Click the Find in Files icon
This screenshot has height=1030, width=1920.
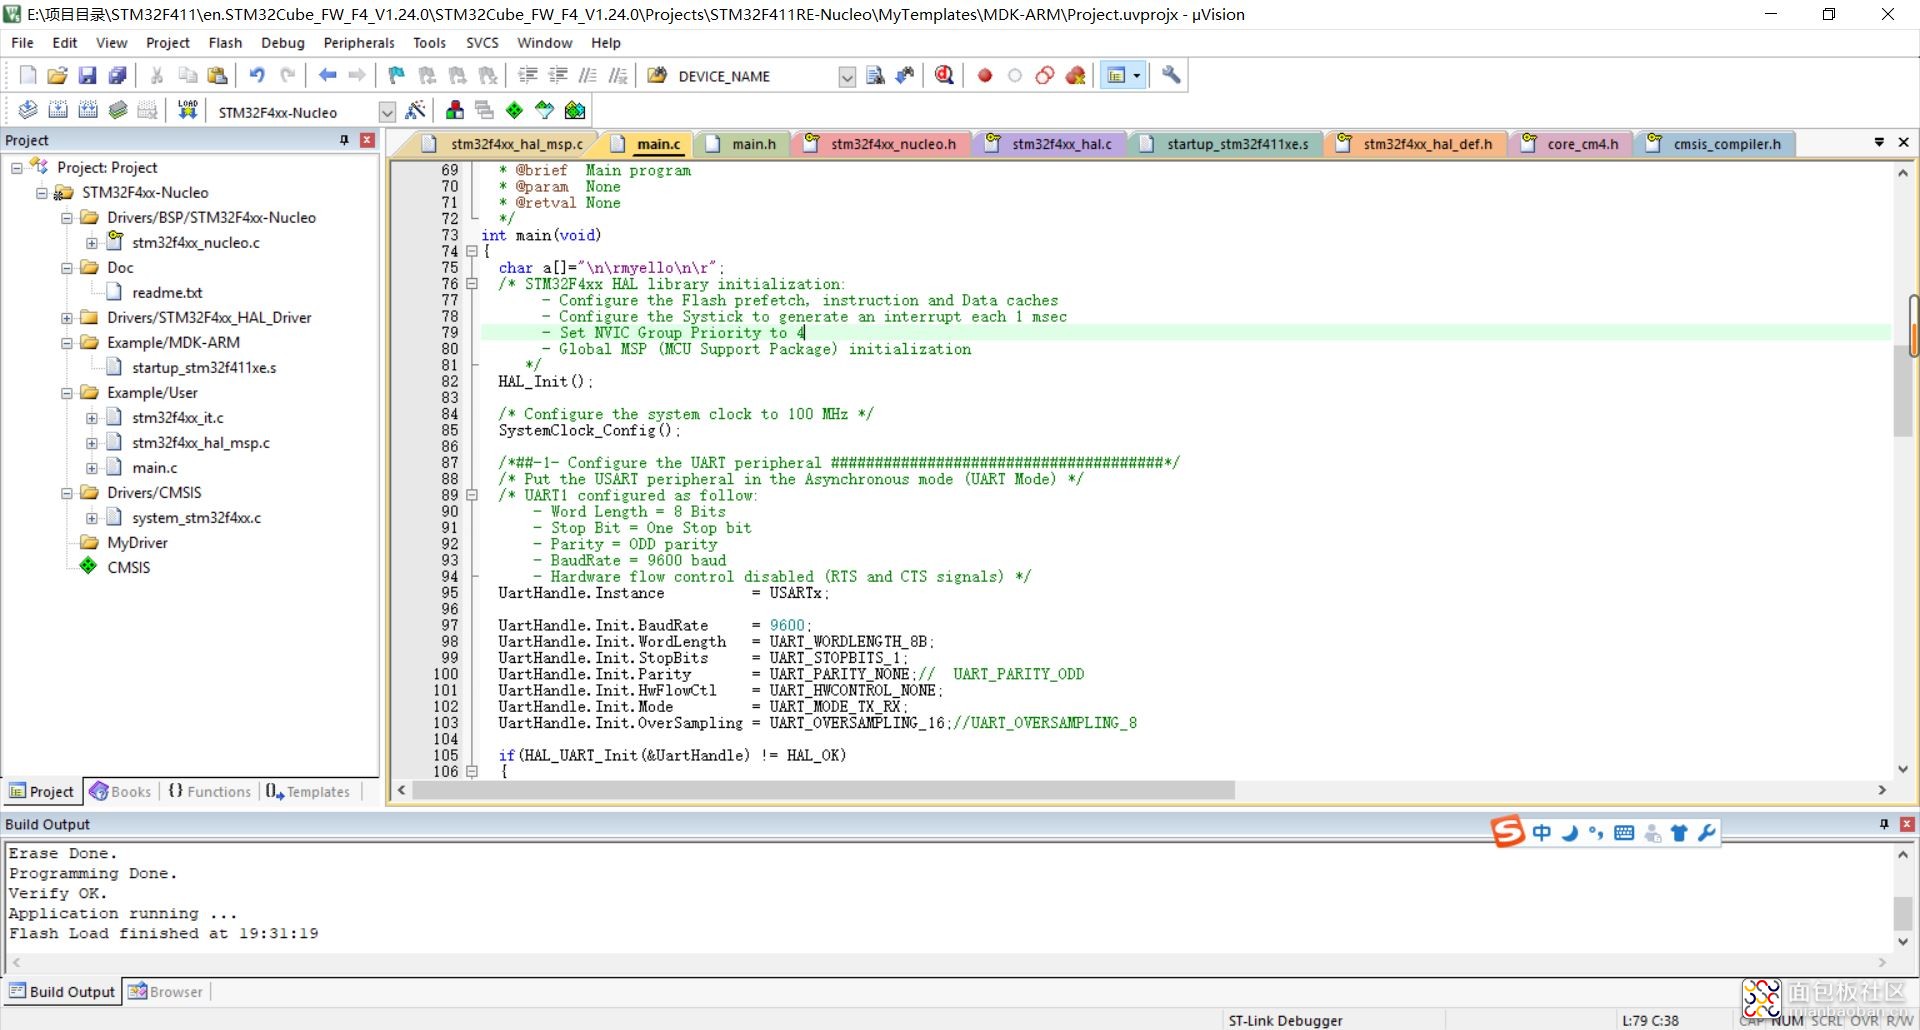coord(657,75)
